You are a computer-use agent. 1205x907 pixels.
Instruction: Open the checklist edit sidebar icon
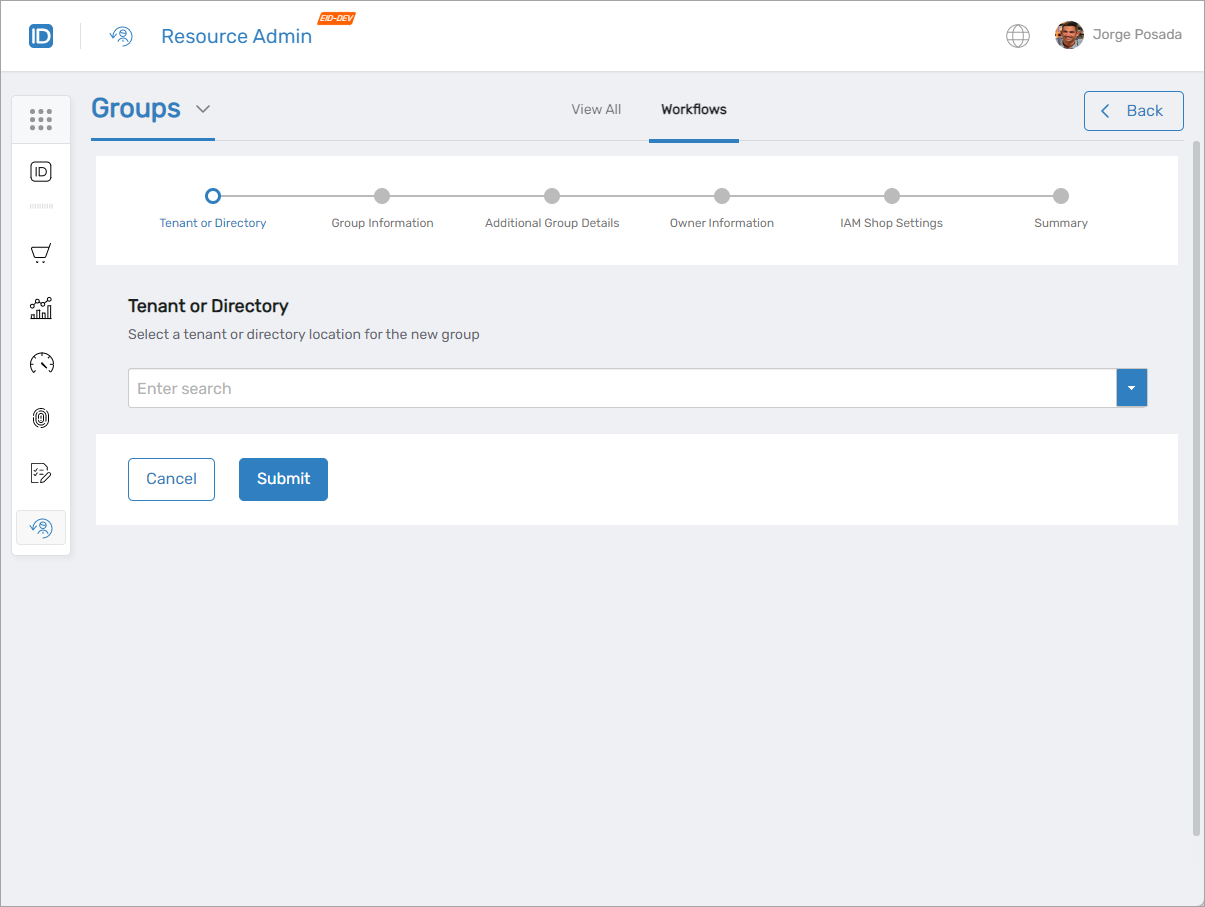[x=41, y=473]
